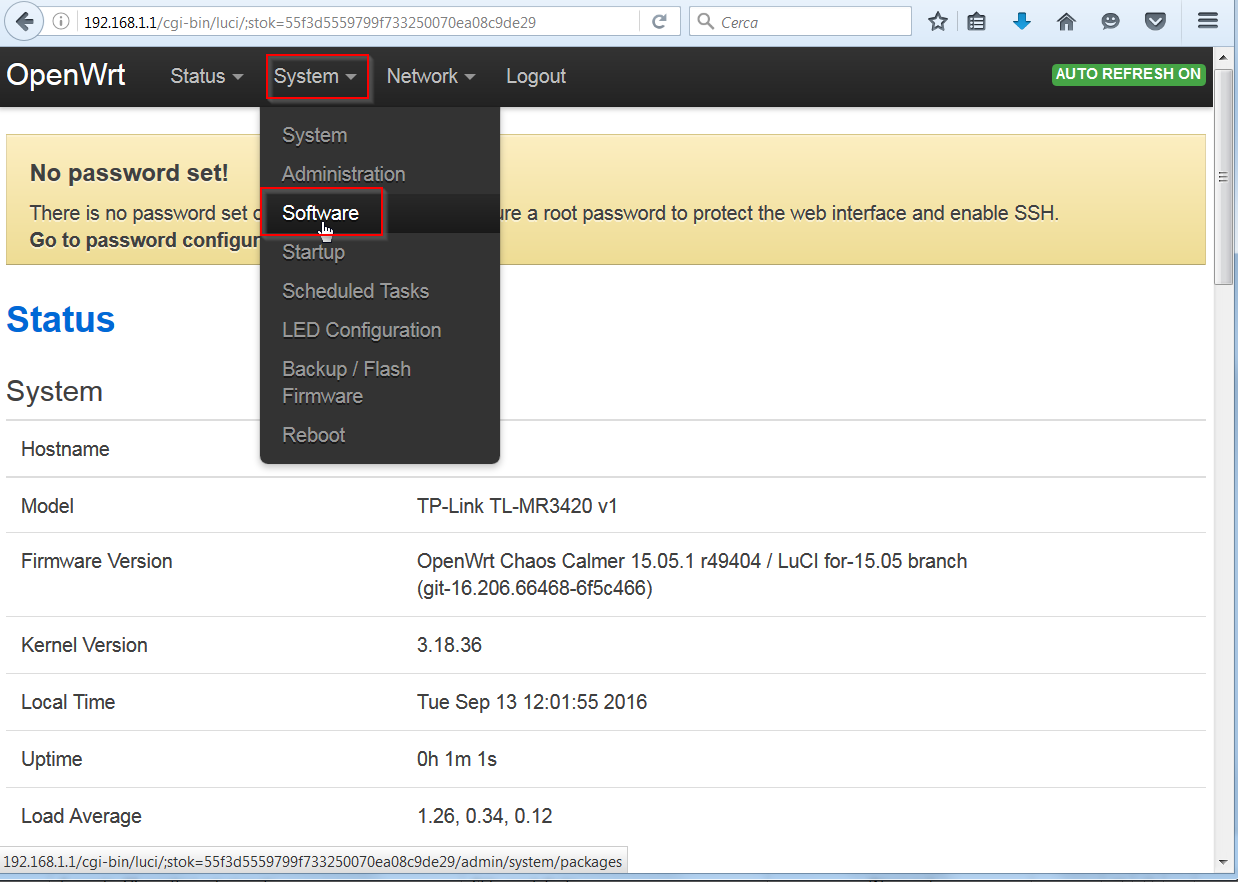Click inside the Cerca search field
Image resolution: width=1238 pixels, height=882 pixels.
click(810, 21)
